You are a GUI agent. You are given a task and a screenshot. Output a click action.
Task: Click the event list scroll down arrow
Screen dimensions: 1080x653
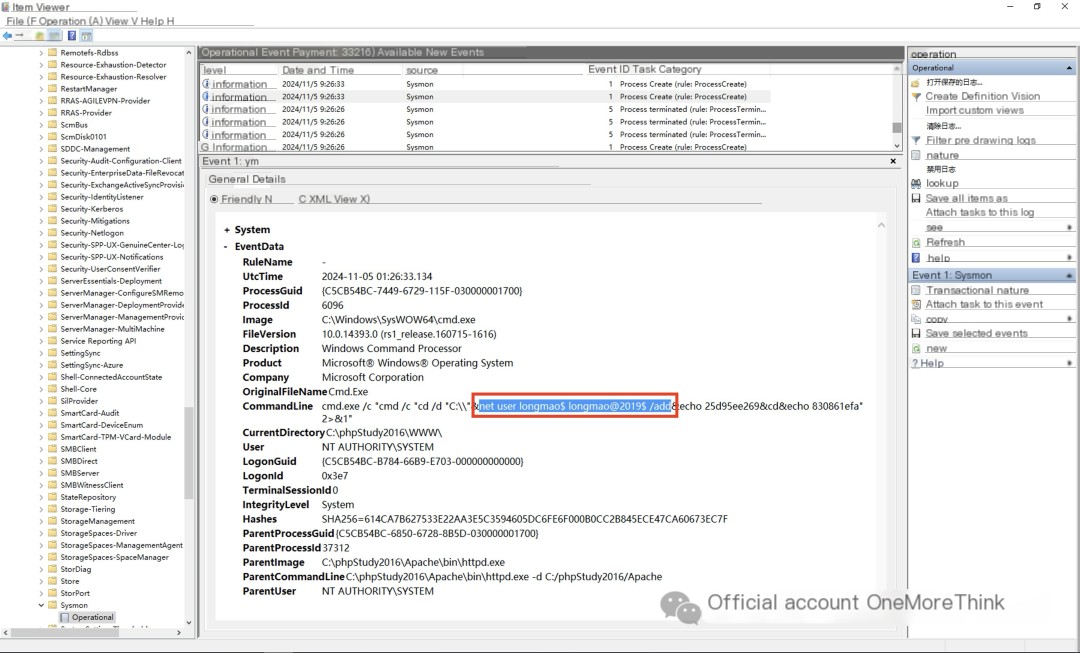(897, 145)
